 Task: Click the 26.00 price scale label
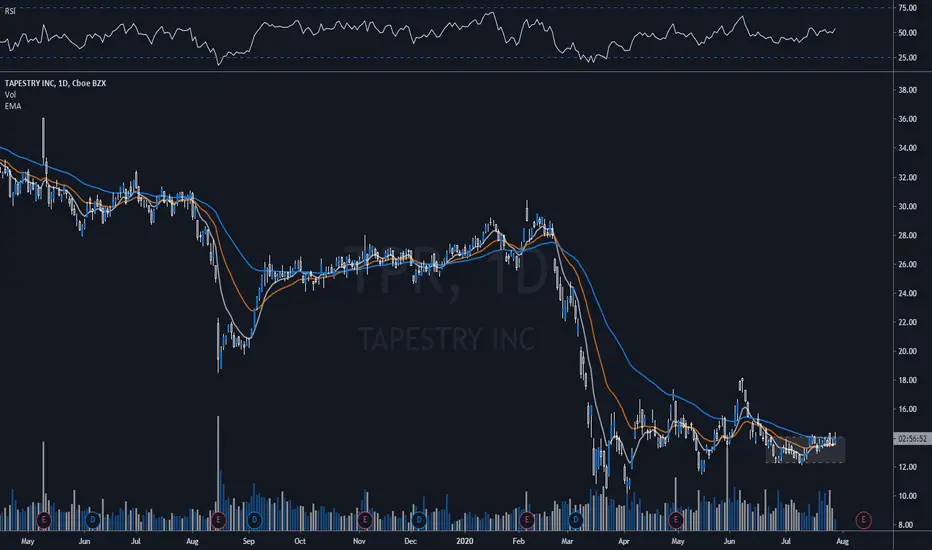(x=907, y=264)
